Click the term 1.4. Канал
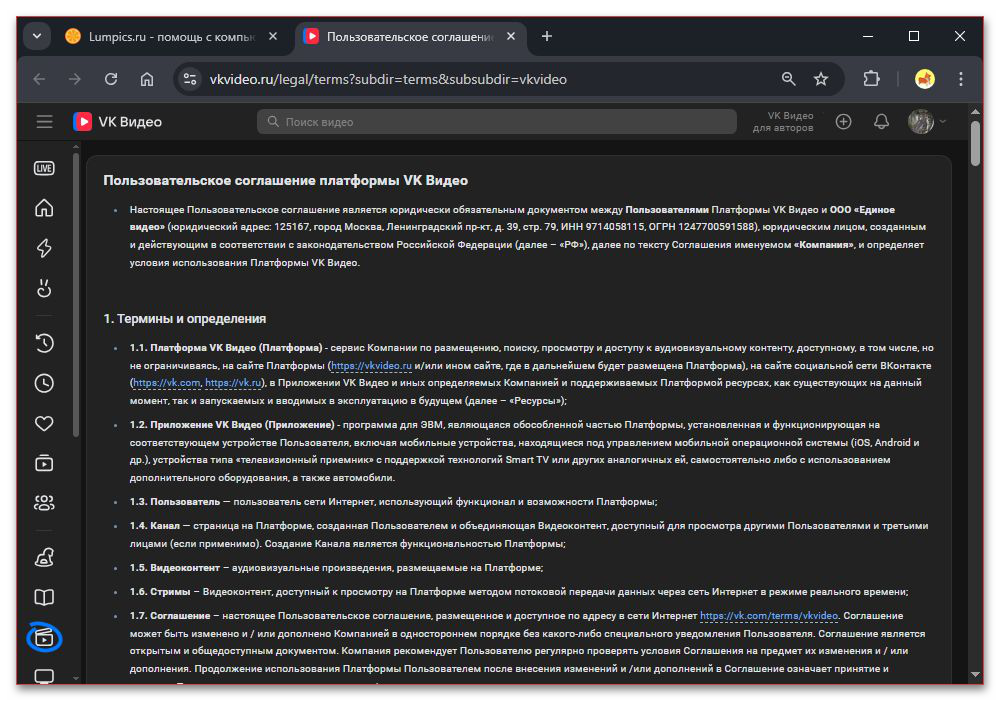 [x=155, y=526]
